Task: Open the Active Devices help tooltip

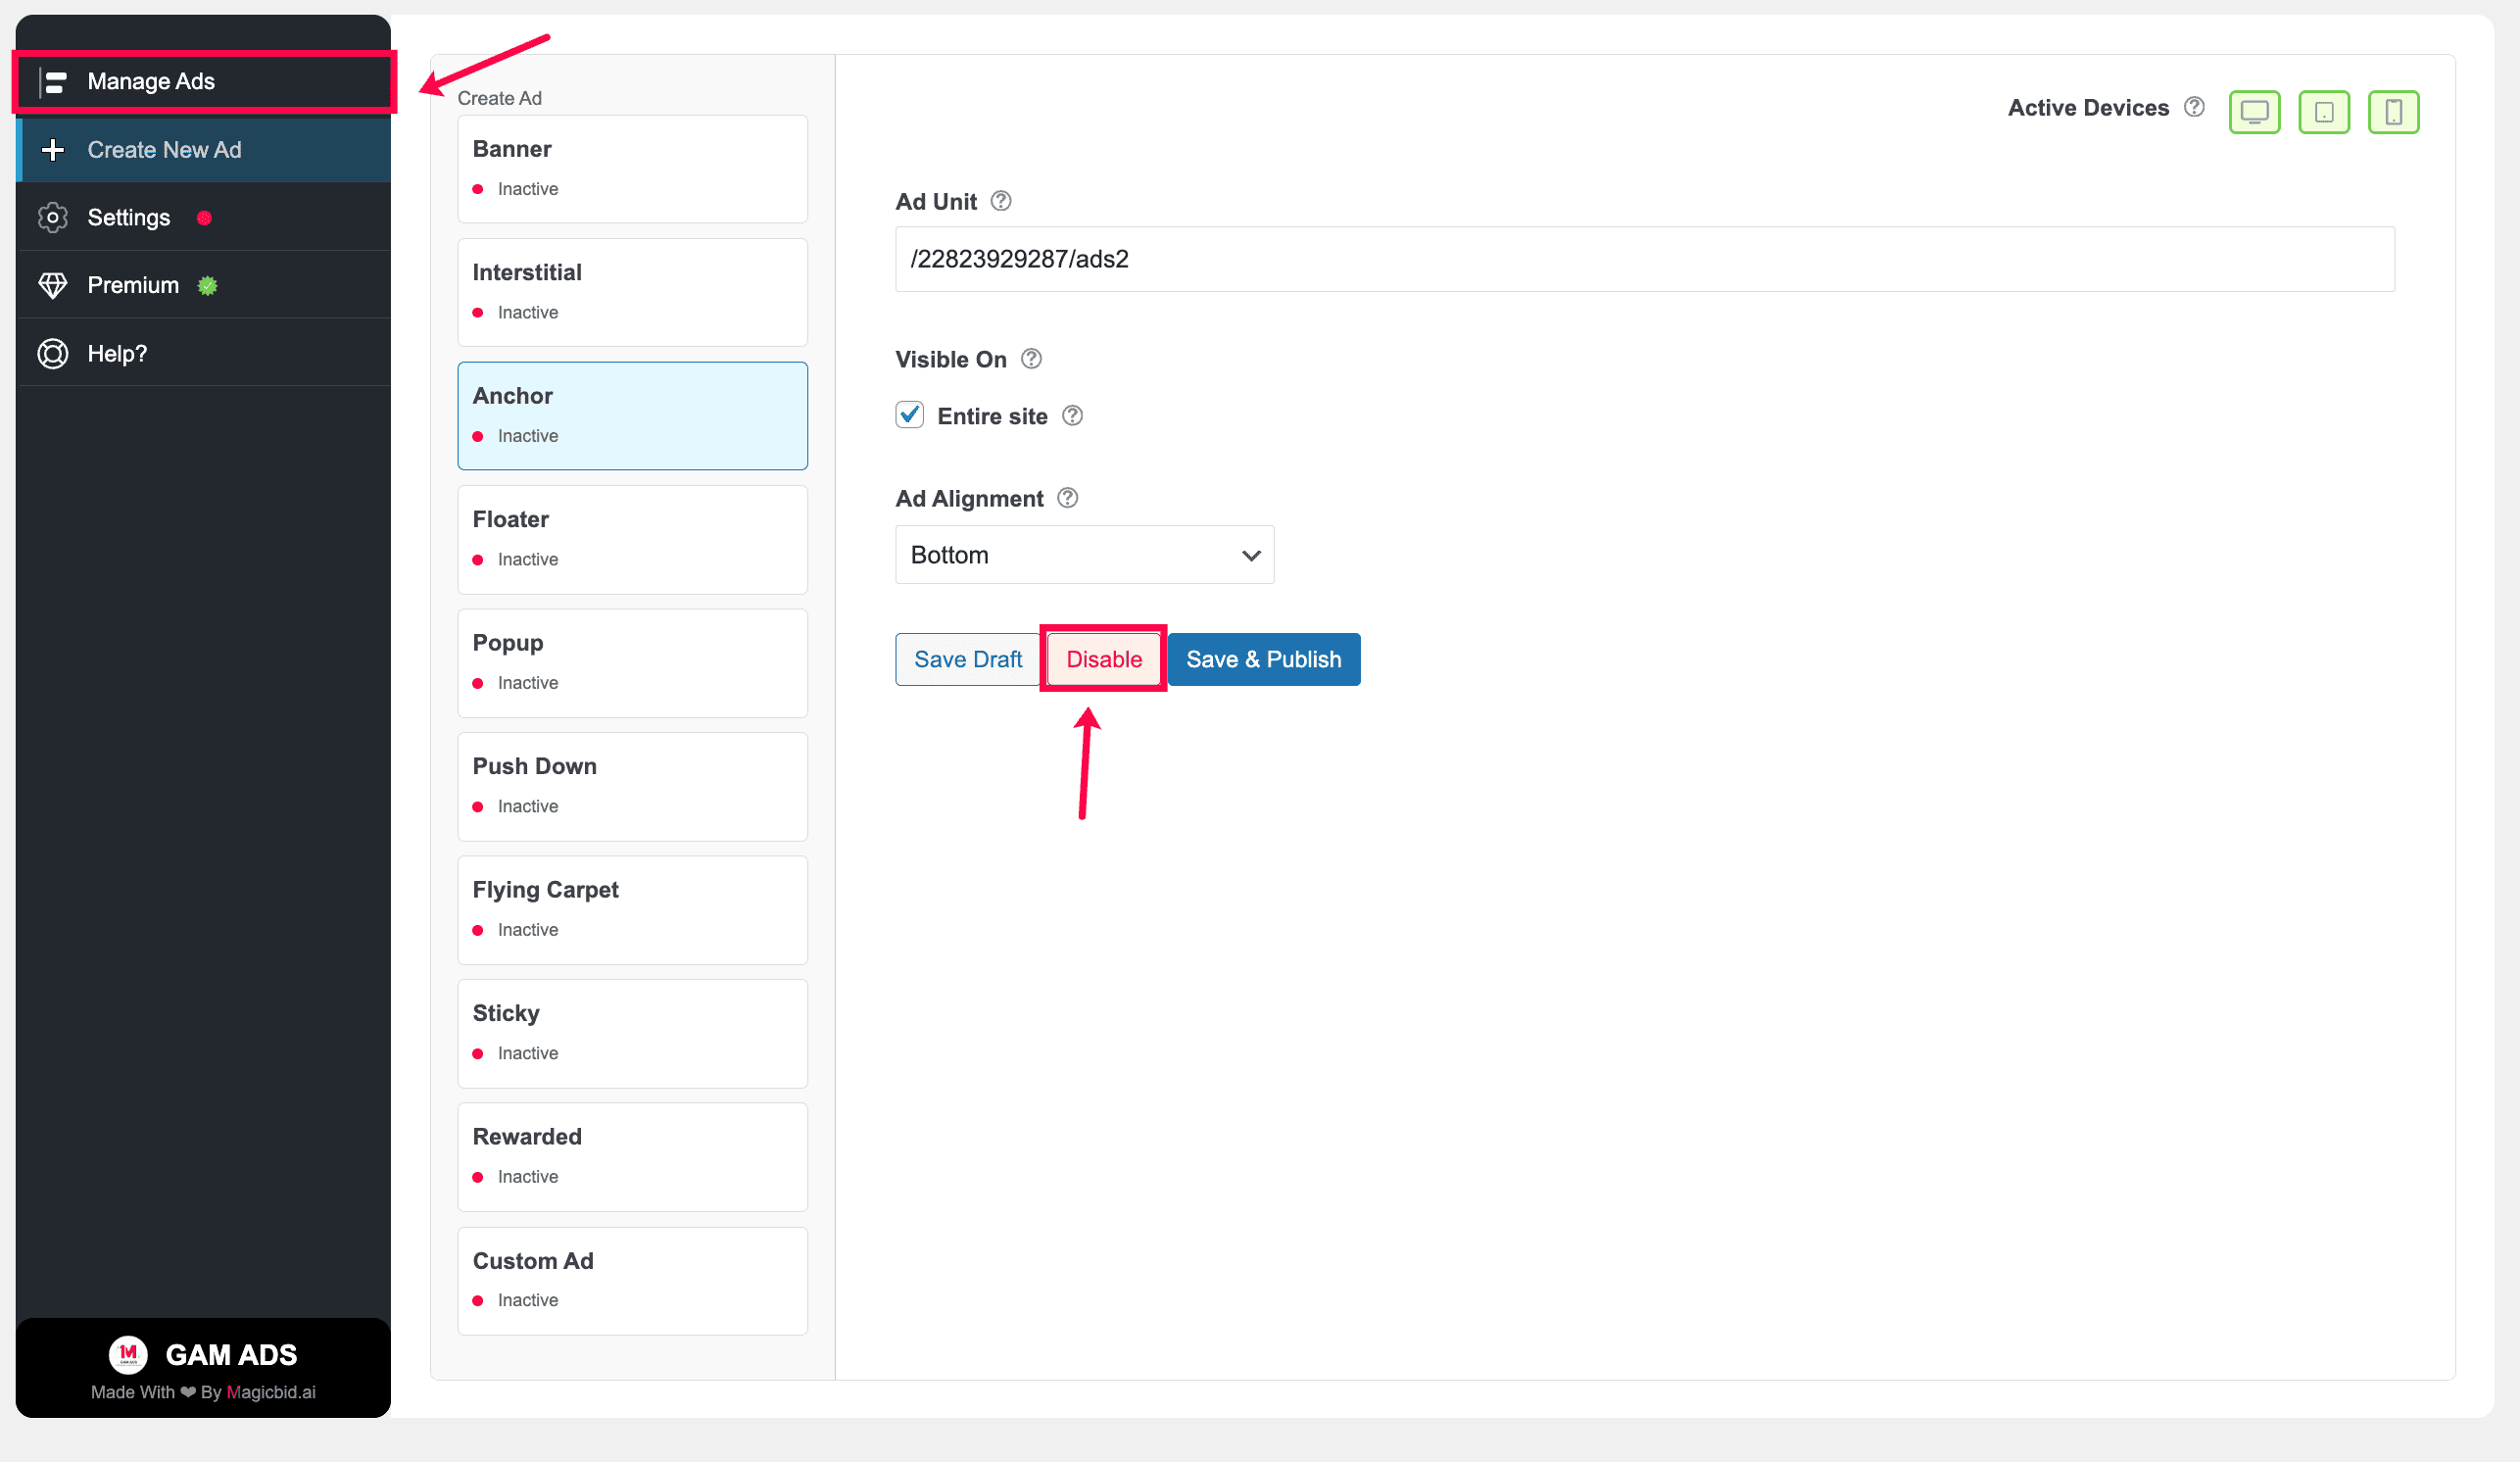Action: [x=2194, y=107]
